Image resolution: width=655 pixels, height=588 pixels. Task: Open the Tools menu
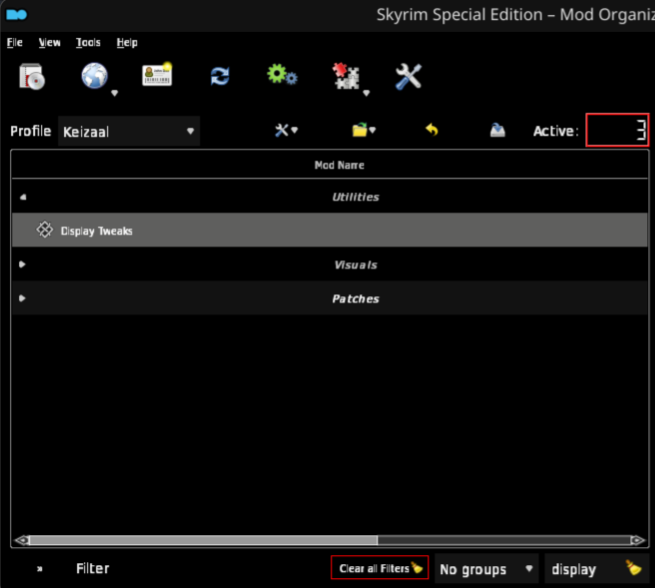pos(88,43)
